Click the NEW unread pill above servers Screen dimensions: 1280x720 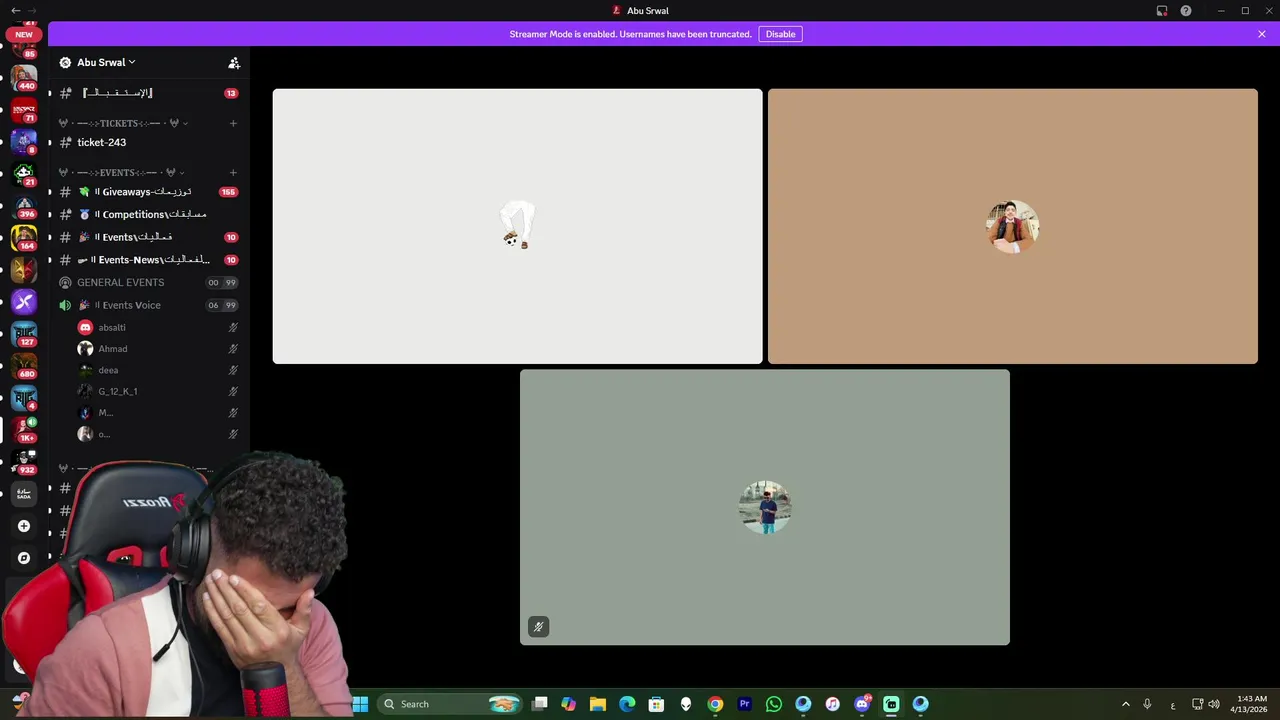pos(24,34)
